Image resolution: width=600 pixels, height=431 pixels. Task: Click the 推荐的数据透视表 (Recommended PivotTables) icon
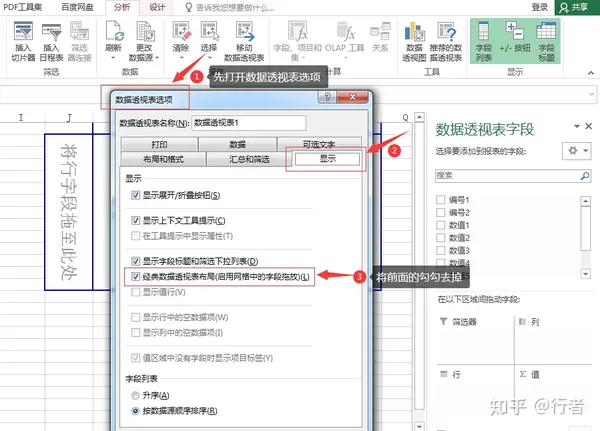click(x=447, y=31)
